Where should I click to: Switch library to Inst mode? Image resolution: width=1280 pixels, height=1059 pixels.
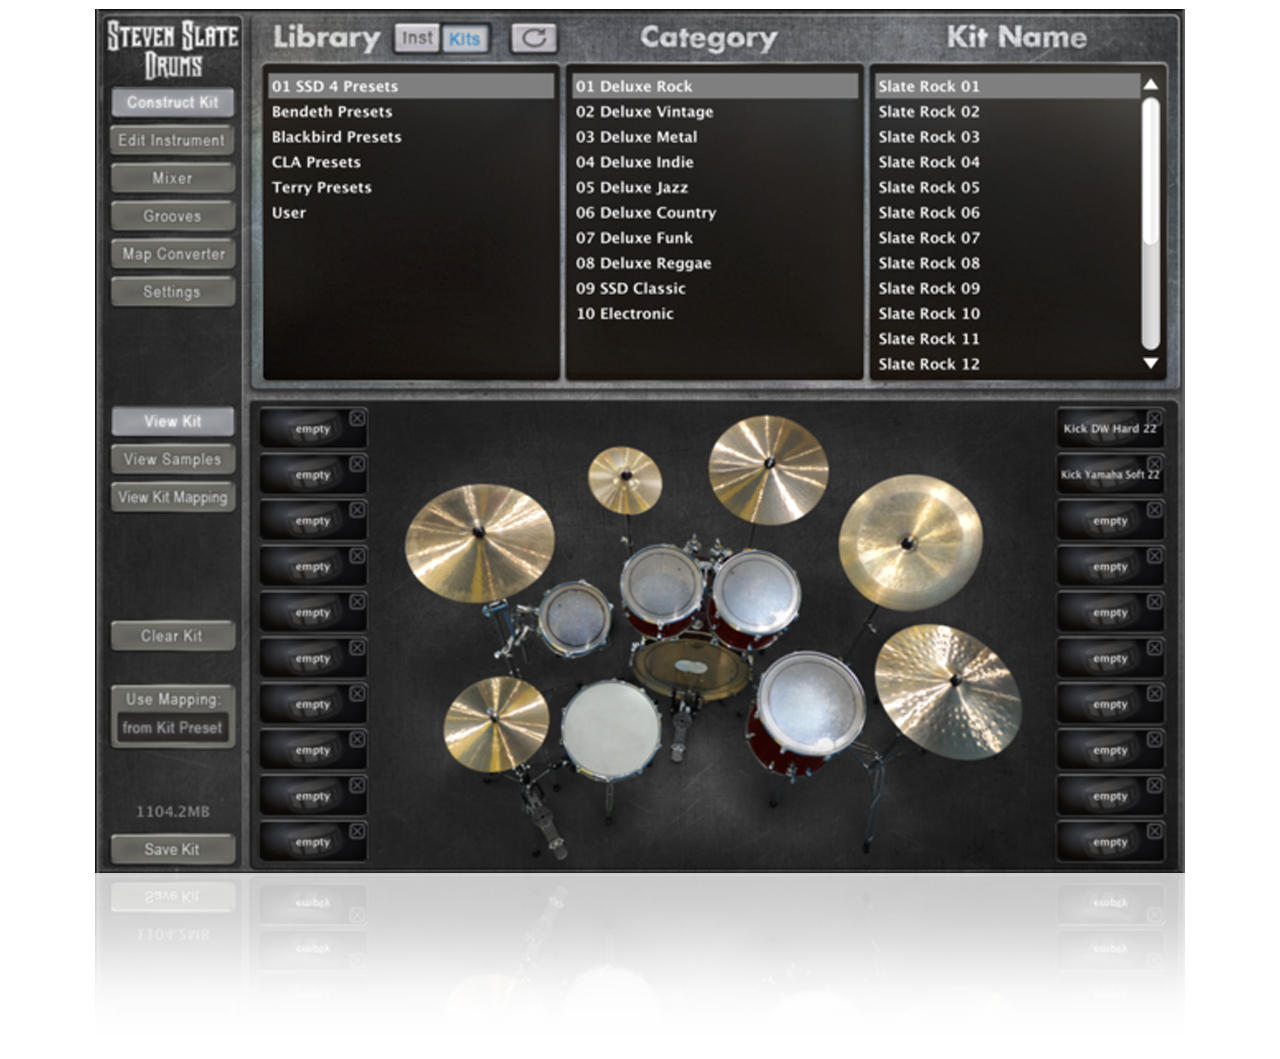[x=417, y=38]
